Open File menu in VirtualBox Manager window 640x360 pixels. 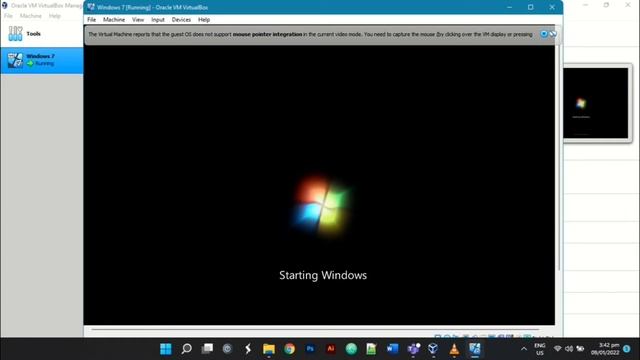point(8,16)
